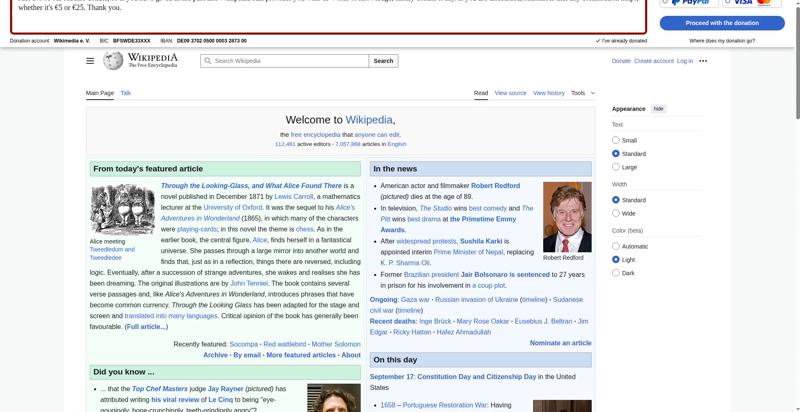The height and width of the screenshot is (412, 800).
Task: Focus the Search Wikipedia input field
Action: click(x=284, y=61)
